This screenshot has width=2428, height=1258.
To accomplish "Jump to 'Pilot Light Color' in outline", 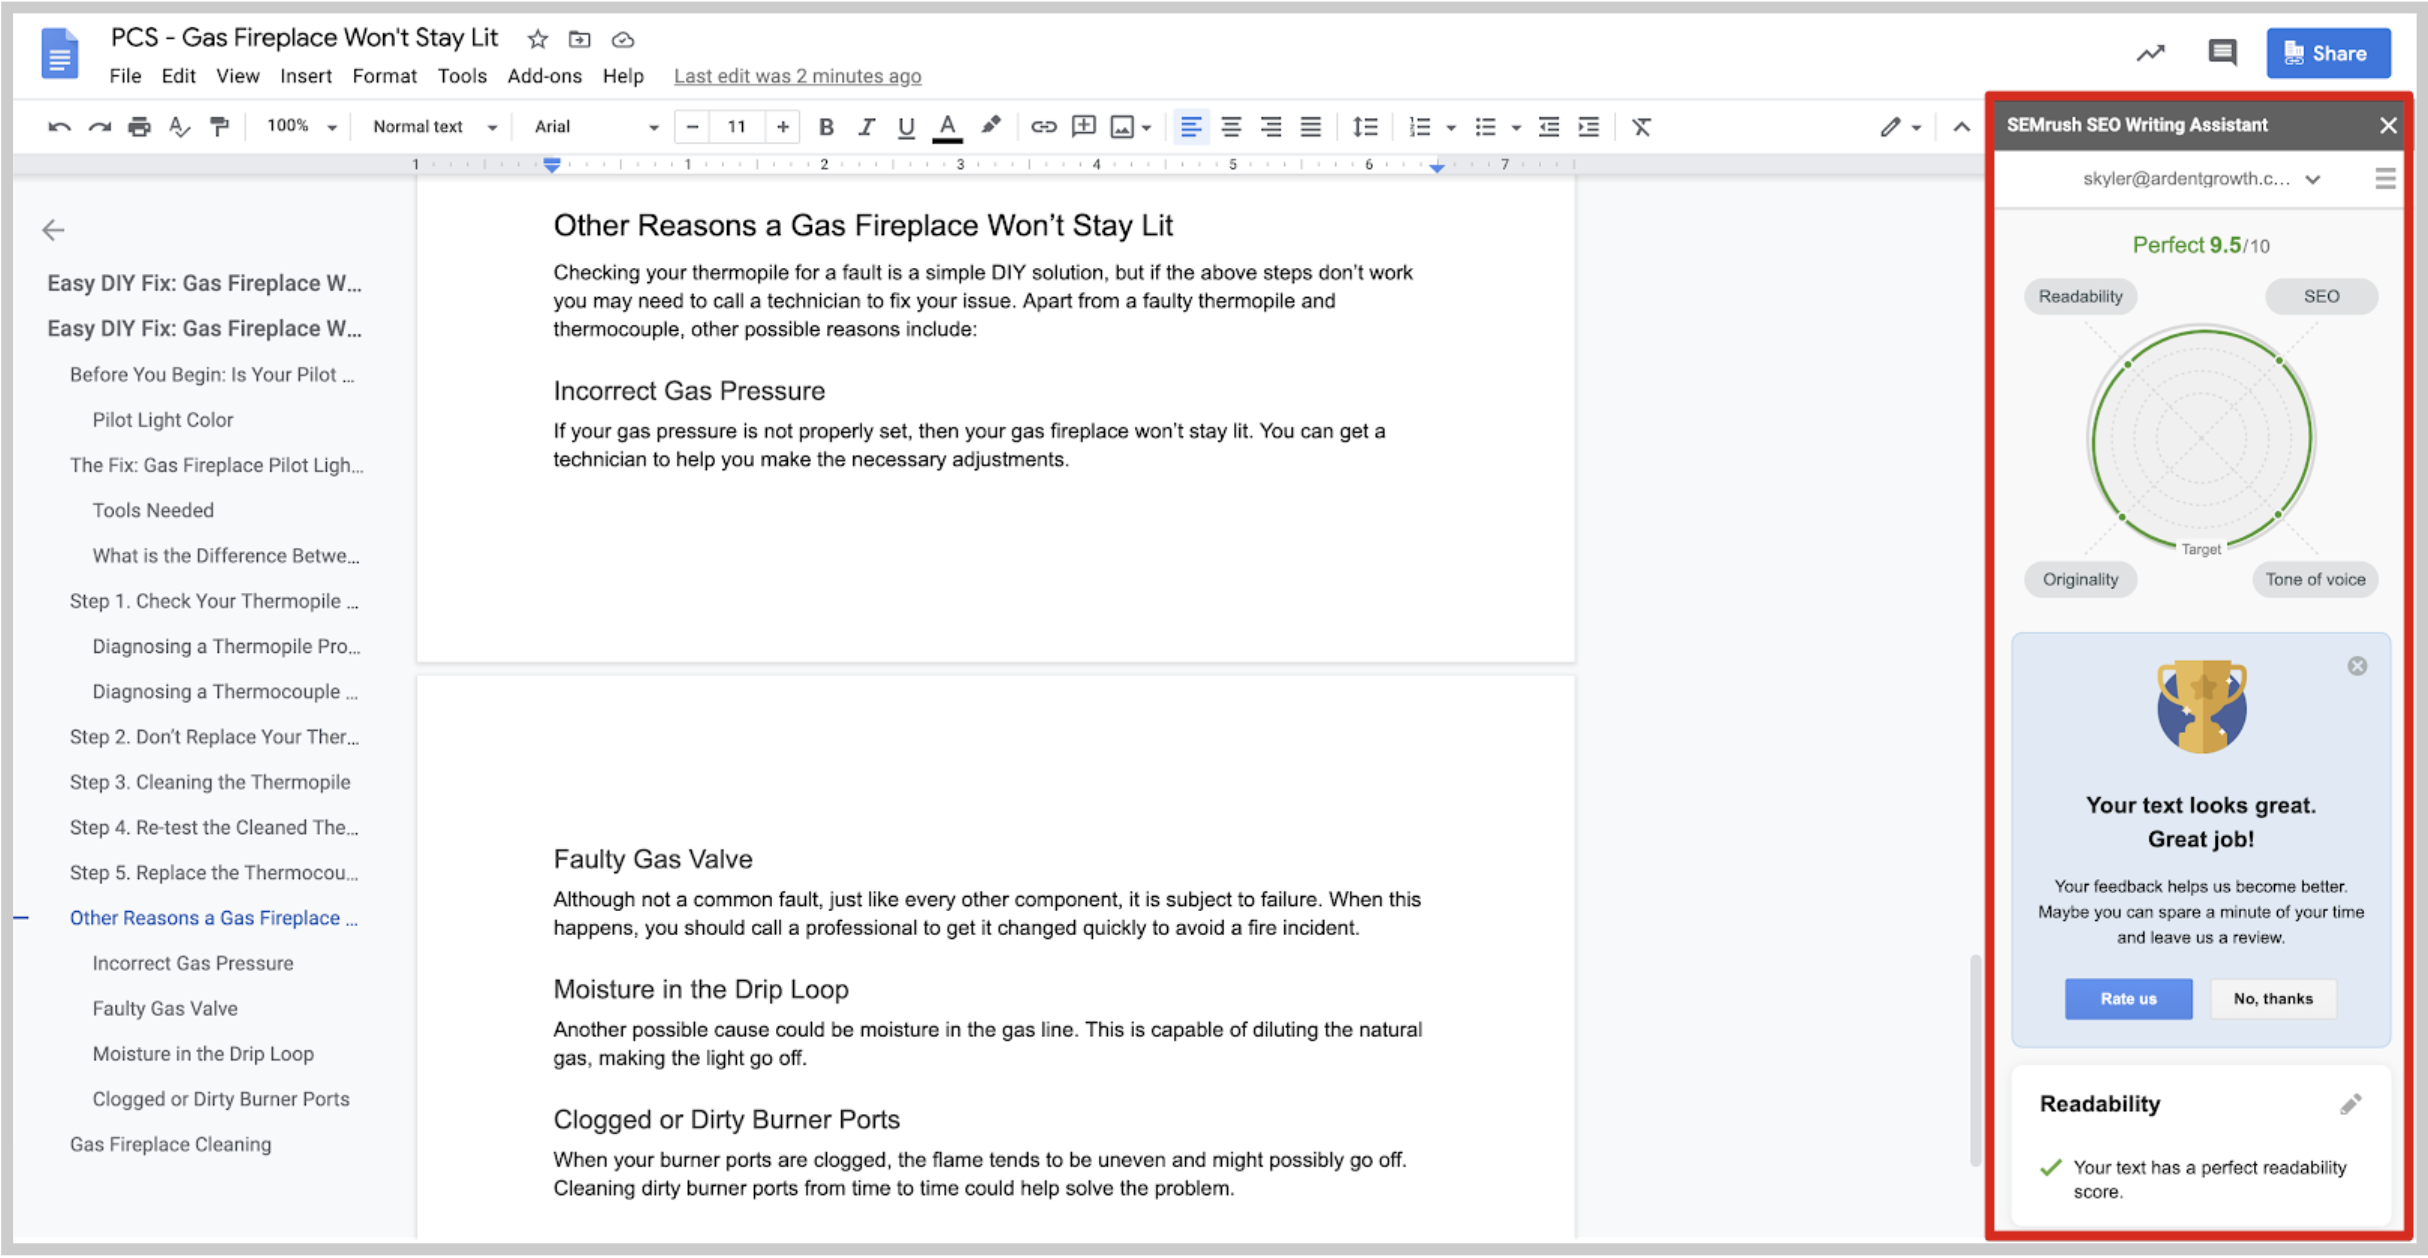I will coord(163,420).
